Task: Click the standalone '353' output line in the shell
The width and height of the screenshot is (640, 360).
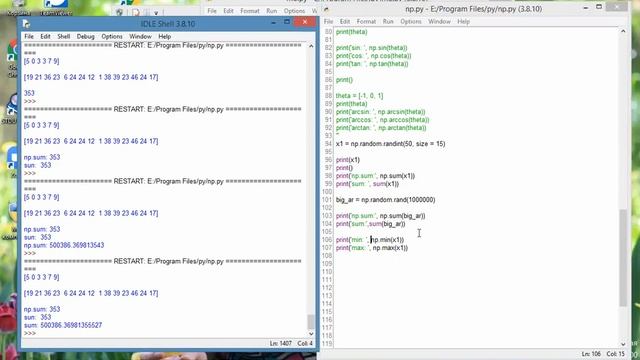Action: click(29, 93)
